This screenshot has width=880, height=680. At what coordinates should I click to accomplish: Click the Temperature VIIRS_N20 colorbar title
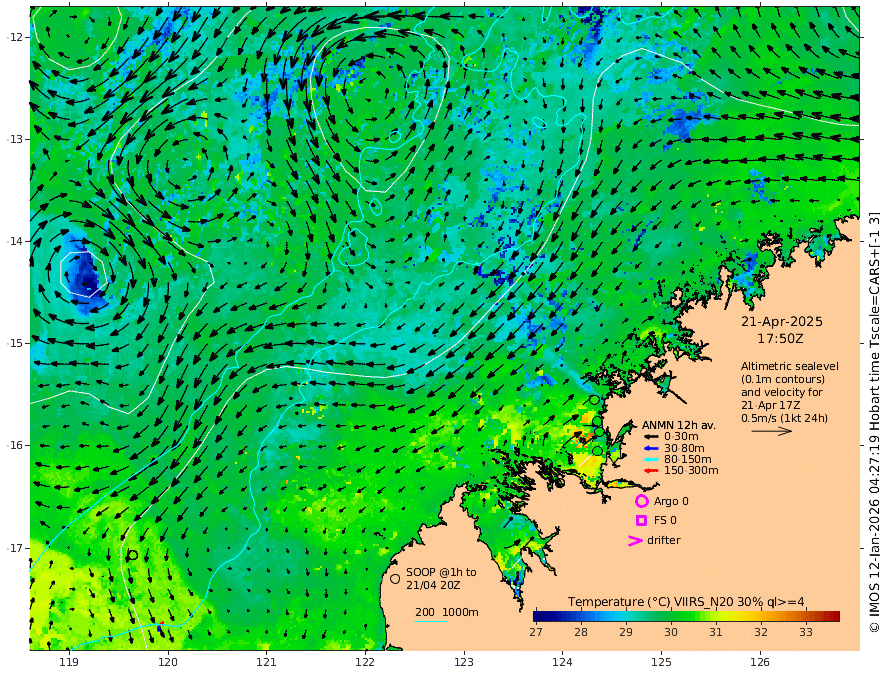686,602
